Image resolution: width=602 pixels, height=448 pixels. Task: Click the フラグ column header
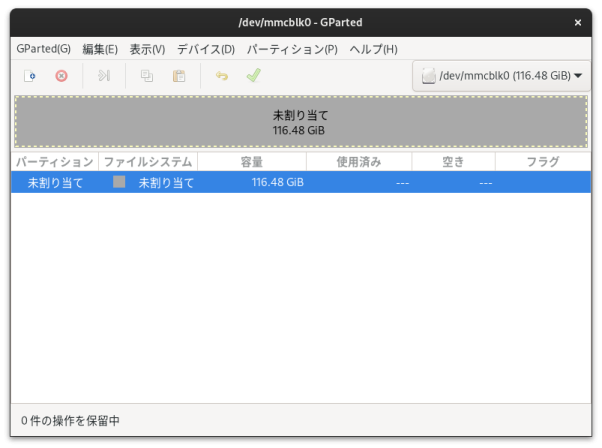(x=543, y=162)
